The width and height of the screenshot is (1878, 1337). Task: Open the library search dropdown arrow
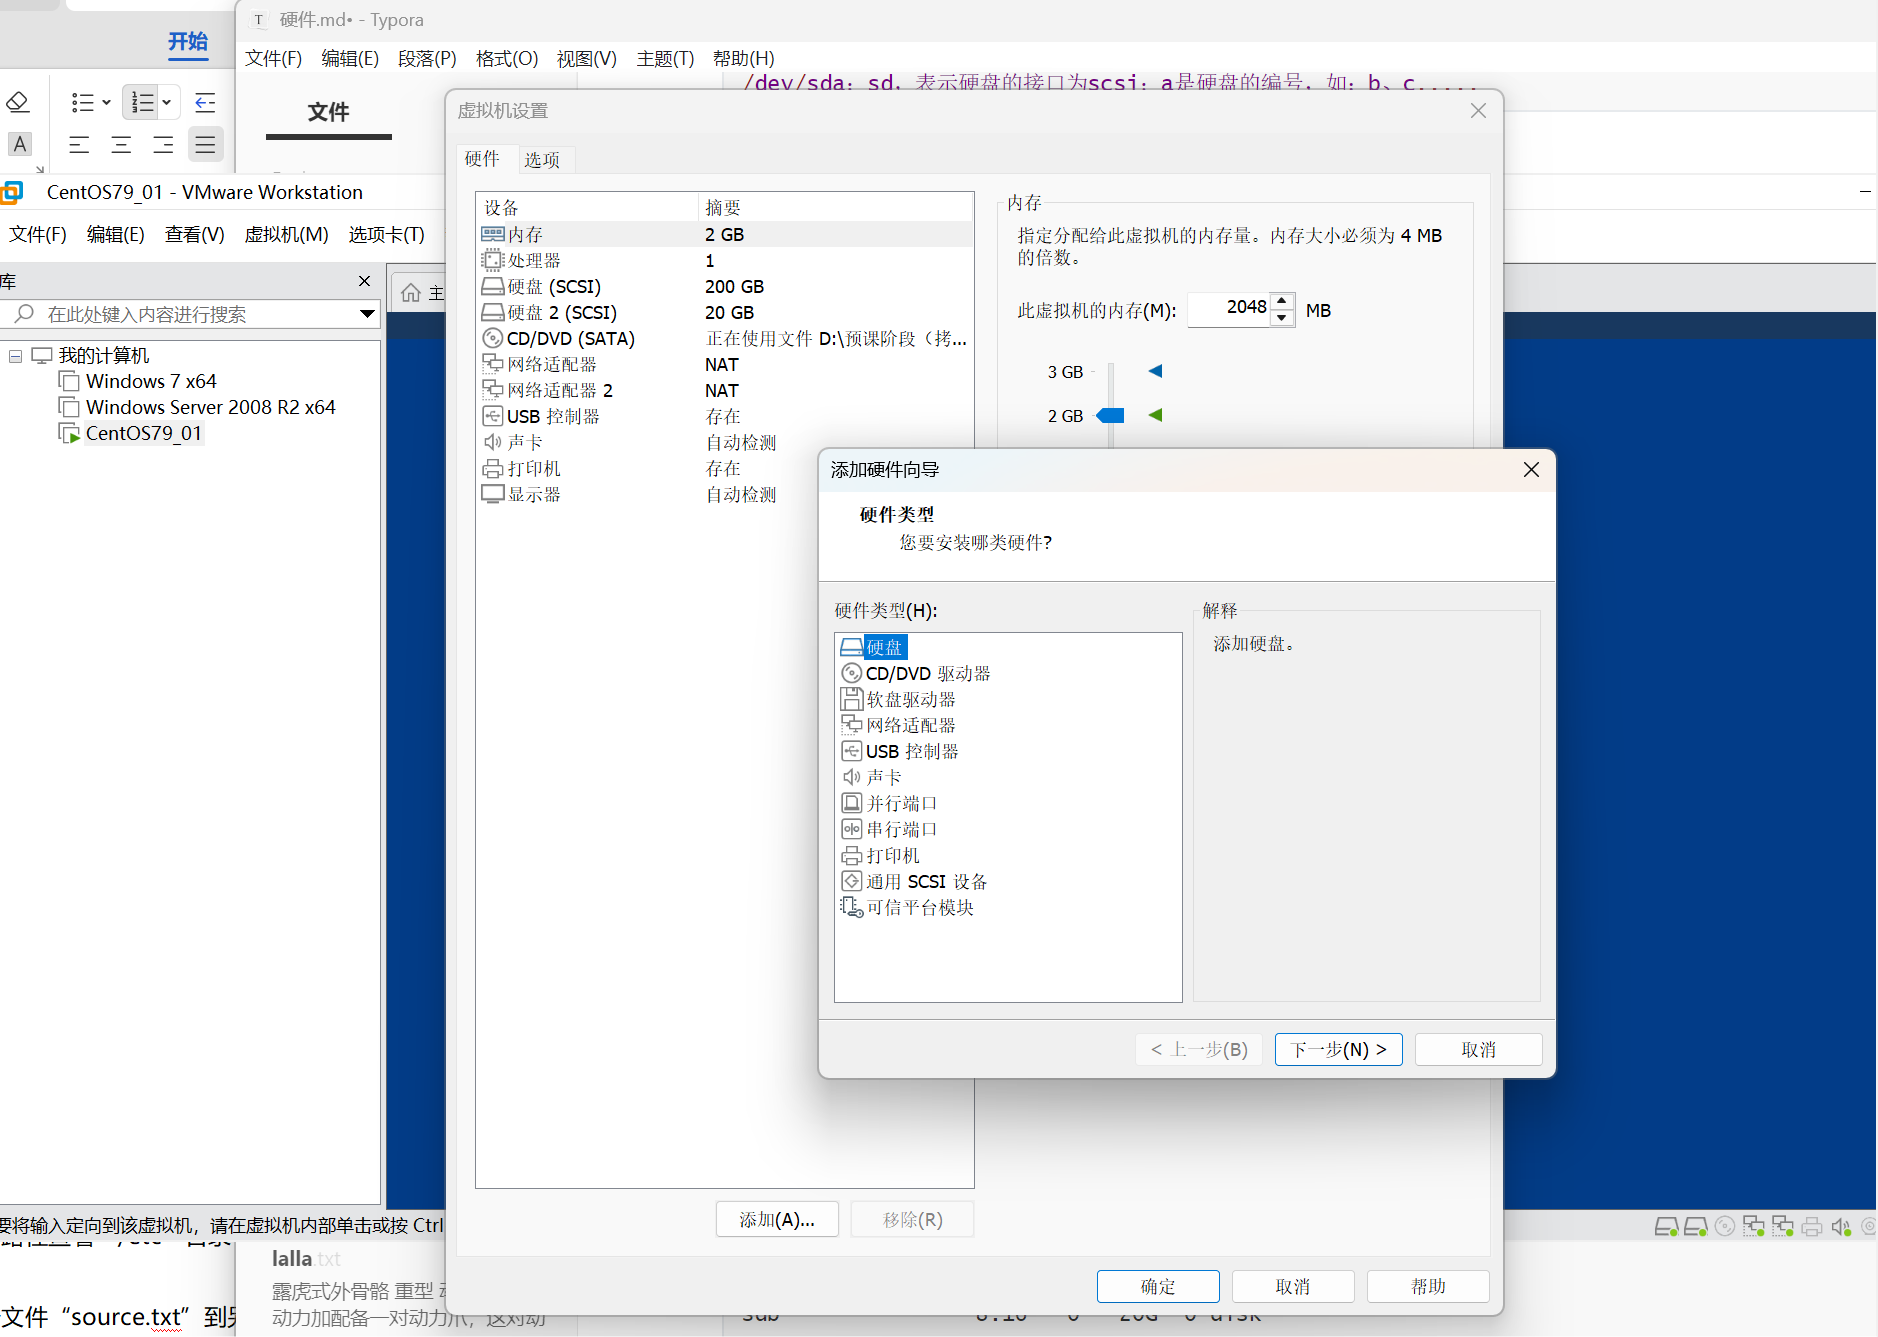point(367,314)
